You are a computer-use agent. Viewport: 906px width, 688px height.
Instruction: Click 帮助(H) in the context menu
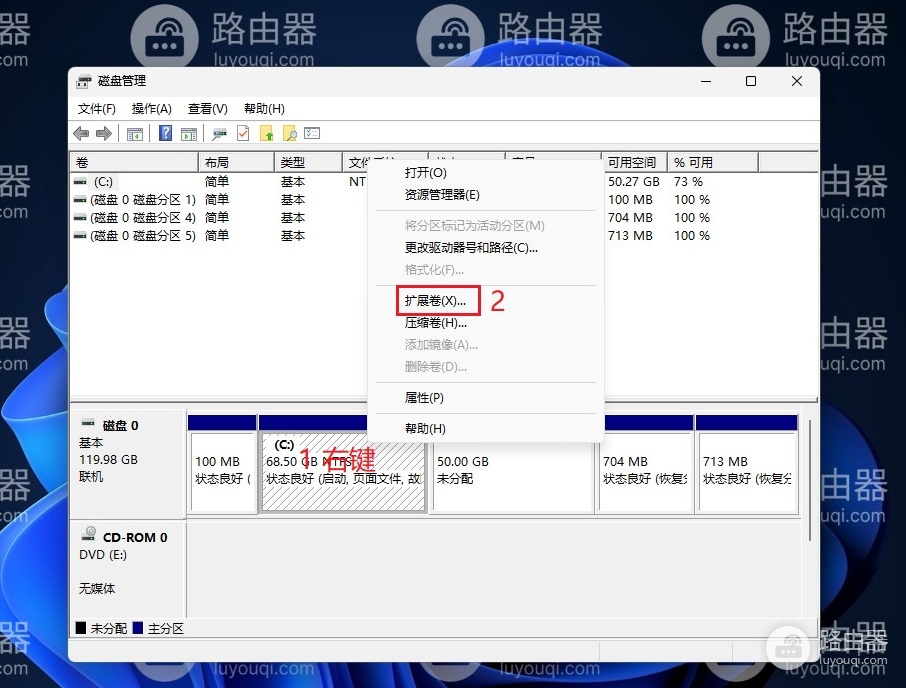coord(485,429)
